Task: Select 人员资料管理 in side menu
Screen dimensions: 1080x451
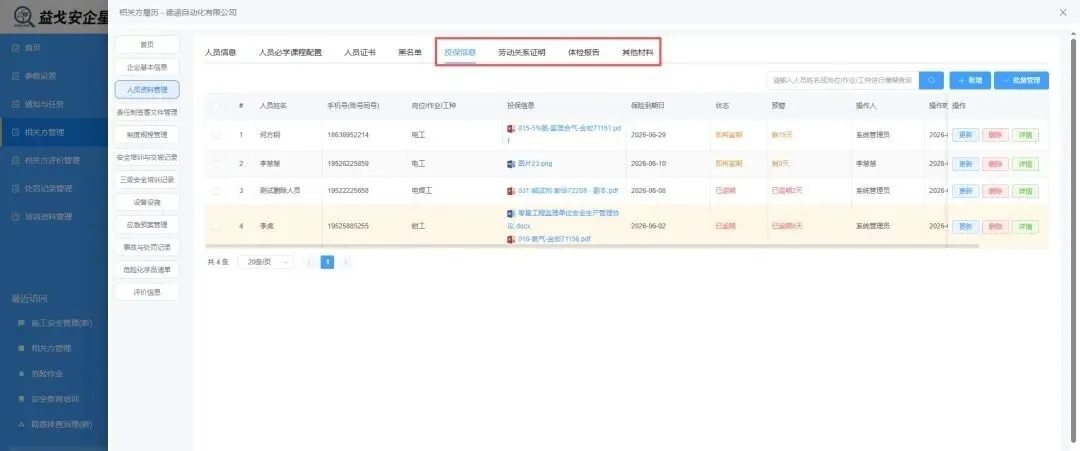Action: (x=147, y=90)
